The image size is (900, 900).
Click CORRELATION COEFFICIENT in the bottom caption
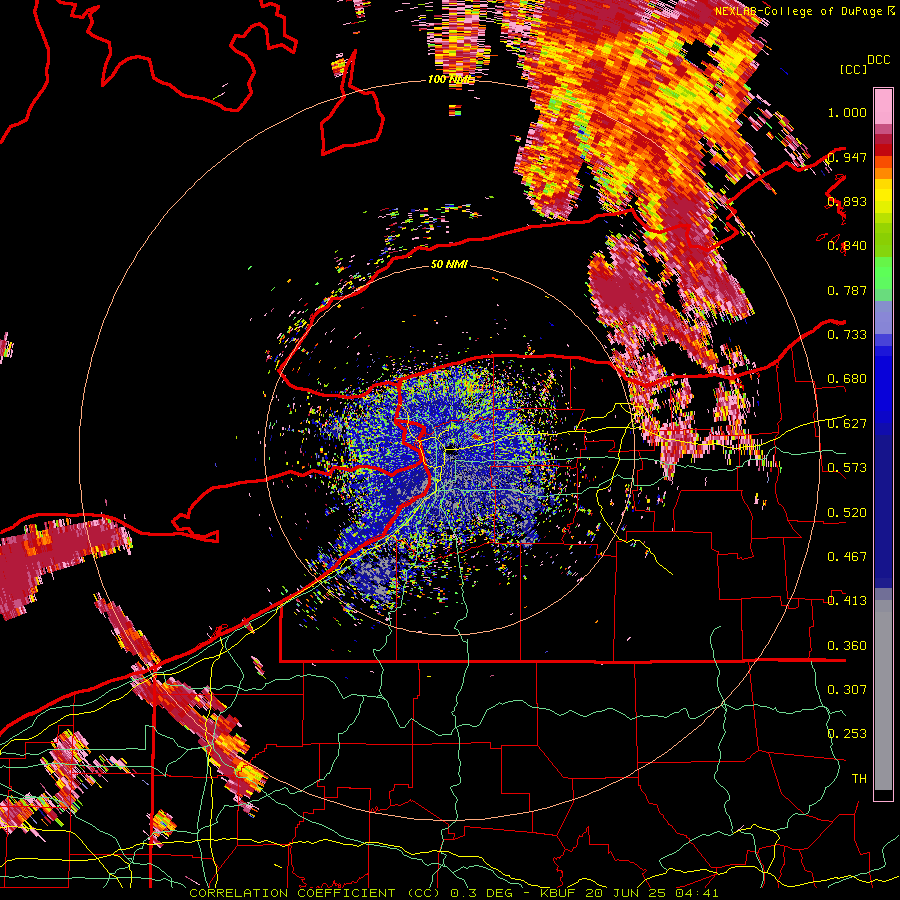click(292, 893)
